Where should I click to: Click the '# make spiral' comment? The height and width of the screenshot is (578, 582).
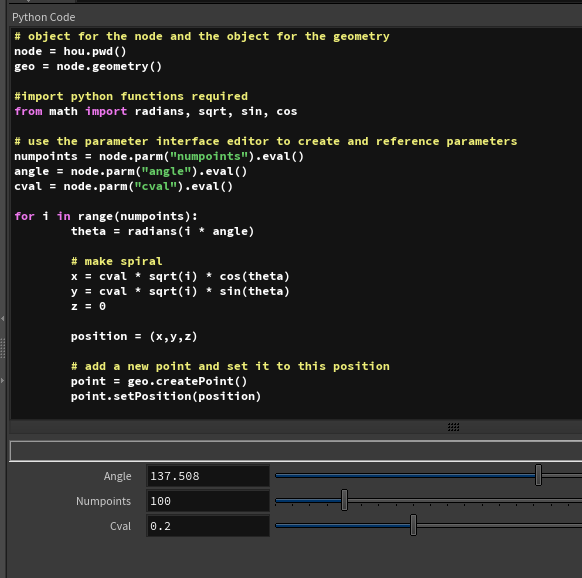click(117, 261)
